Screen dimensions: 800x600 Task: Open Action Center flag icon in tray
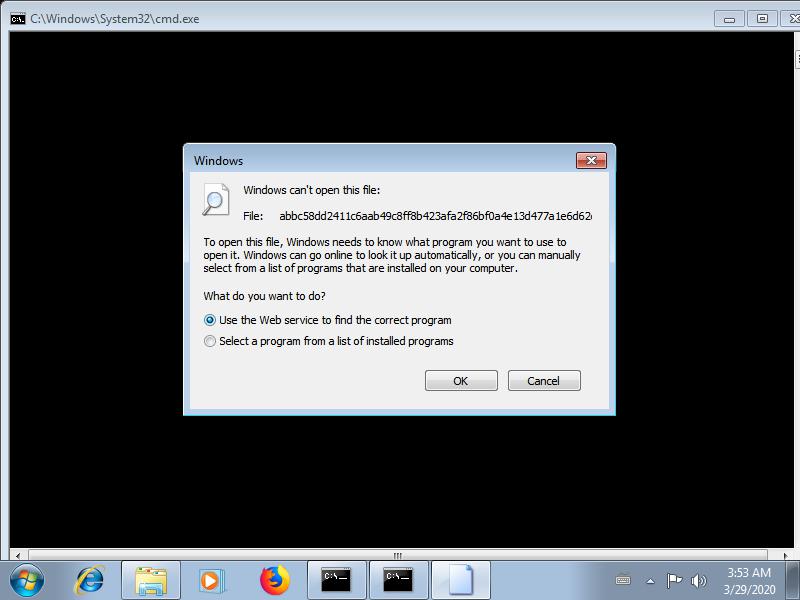(x=674, y=581)
